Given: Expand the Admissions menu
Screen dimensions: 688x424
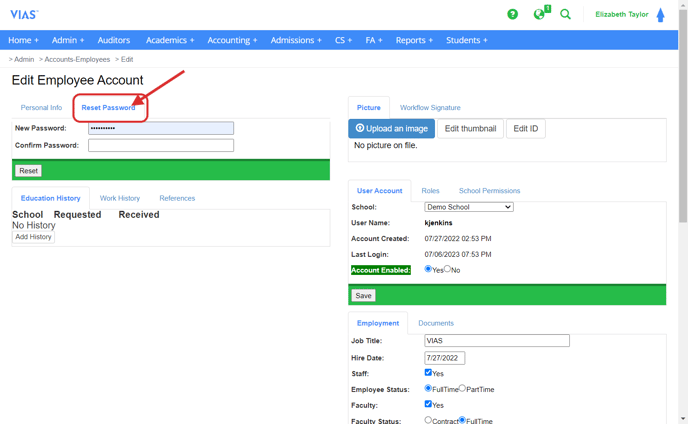Looking at the screenshot, I should click(x=296, y=40).
